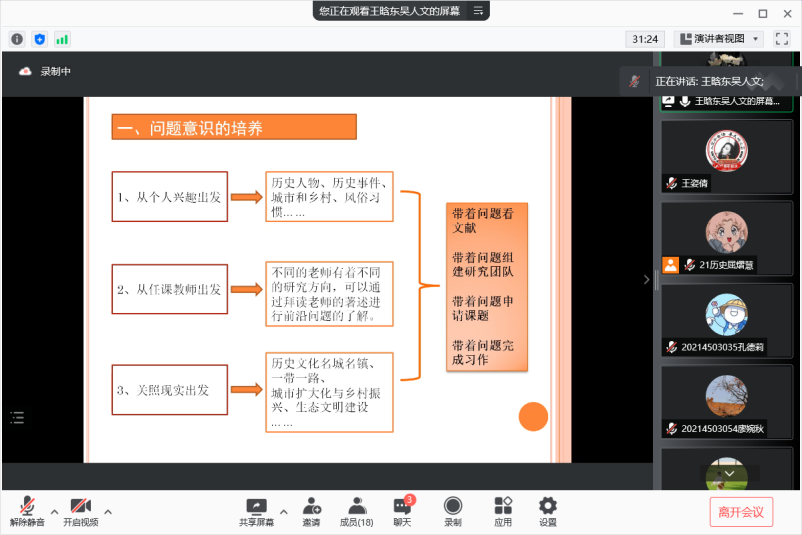The width and height of the screenshot is (802, 535).
Task: Expand audio options arrow beside 解除静音
Action: pyautogui.click(x=54, y=511)
